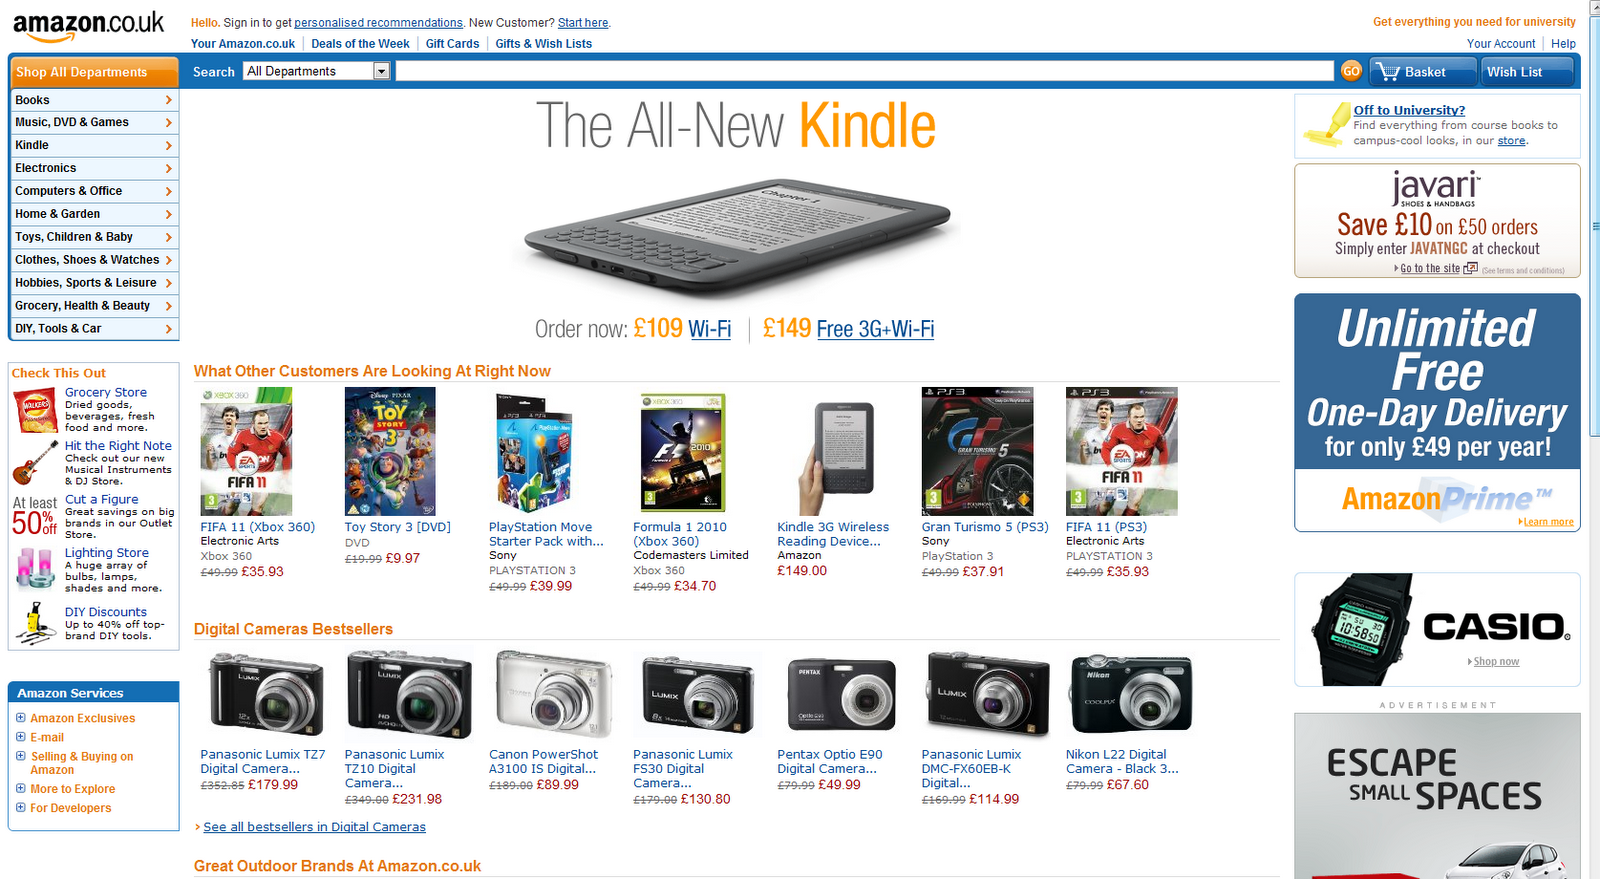Expand the Electronics department arrow
Screen dimensions: 1600x879
(x=168, y=168)
